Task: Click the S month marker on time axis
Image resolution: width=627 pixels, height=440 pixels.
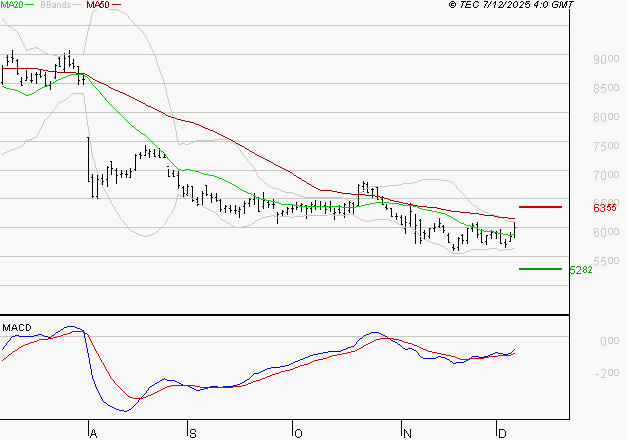Action: [x=193, y=433]
